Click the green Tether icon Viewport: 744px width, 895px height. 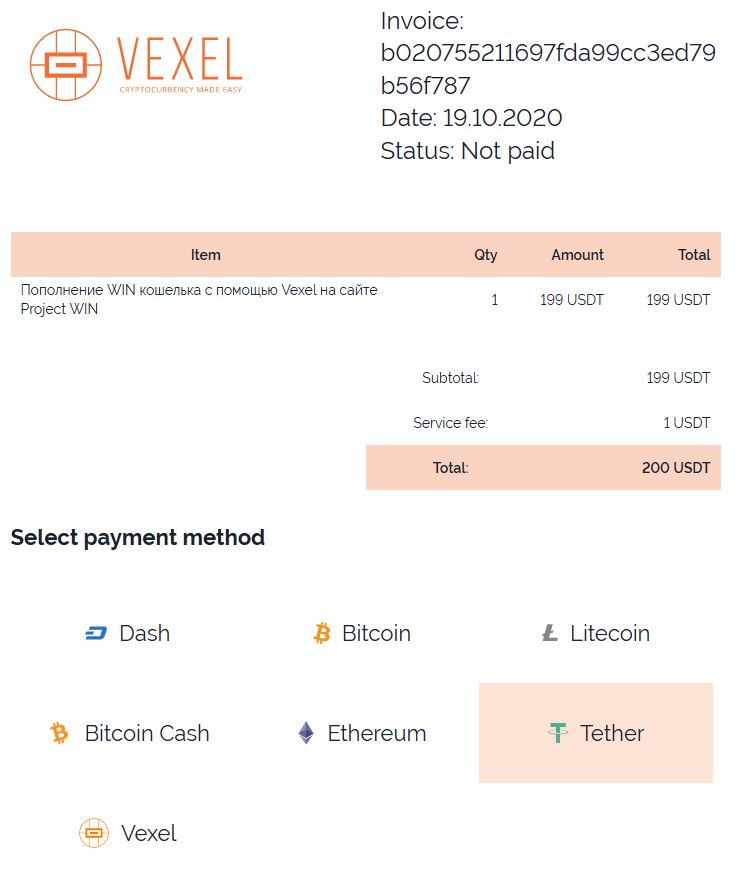click(x=558, y=733)
